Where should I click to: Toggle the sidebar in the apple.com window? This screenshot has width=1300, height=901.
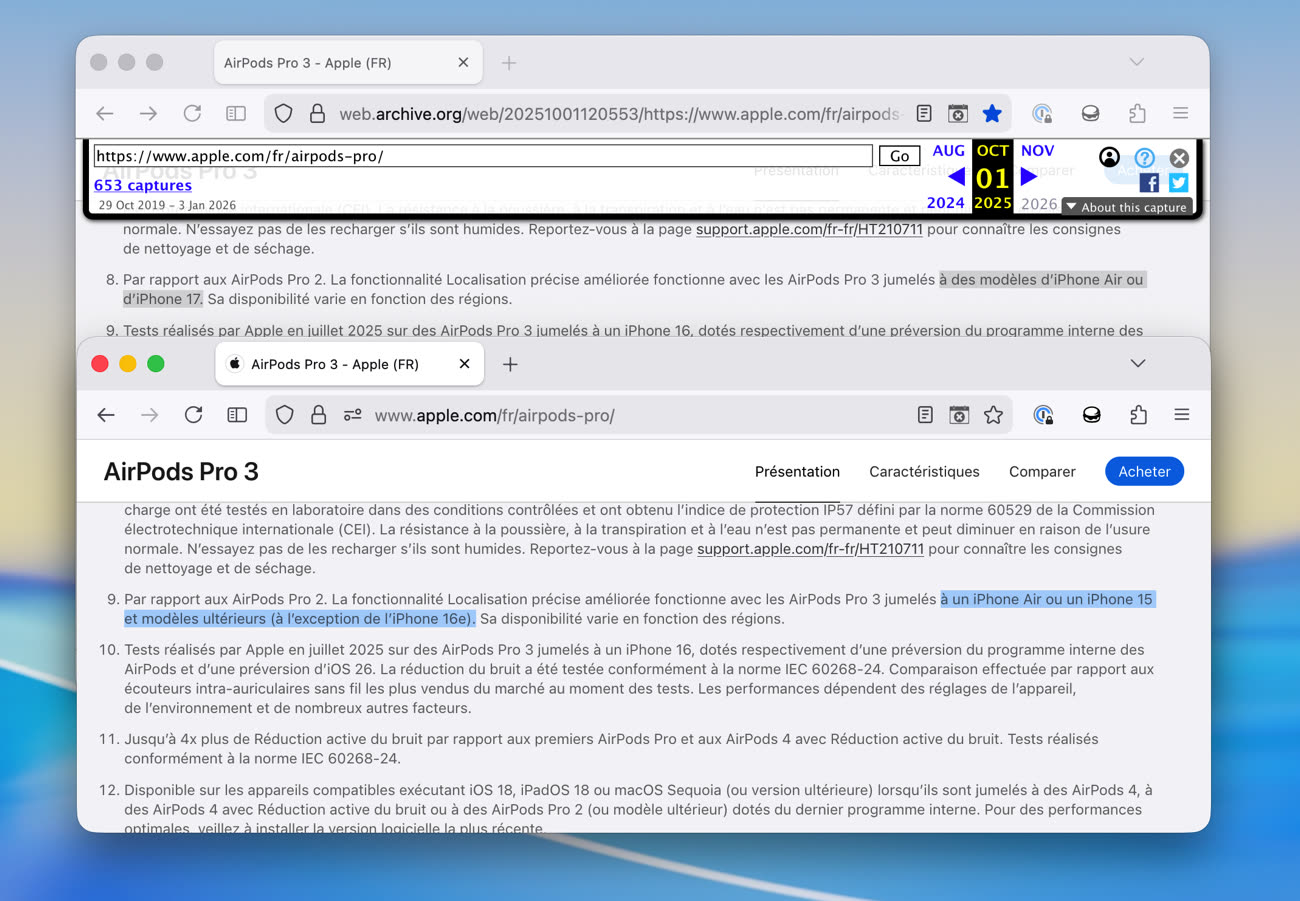(237, 415)
